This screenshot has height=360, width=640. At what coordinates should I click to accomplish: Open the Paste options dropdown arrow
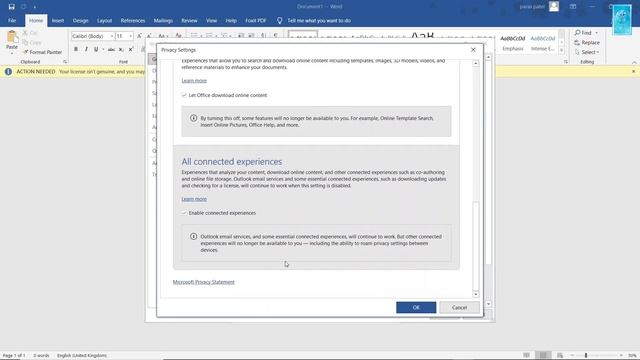[12, 53]
